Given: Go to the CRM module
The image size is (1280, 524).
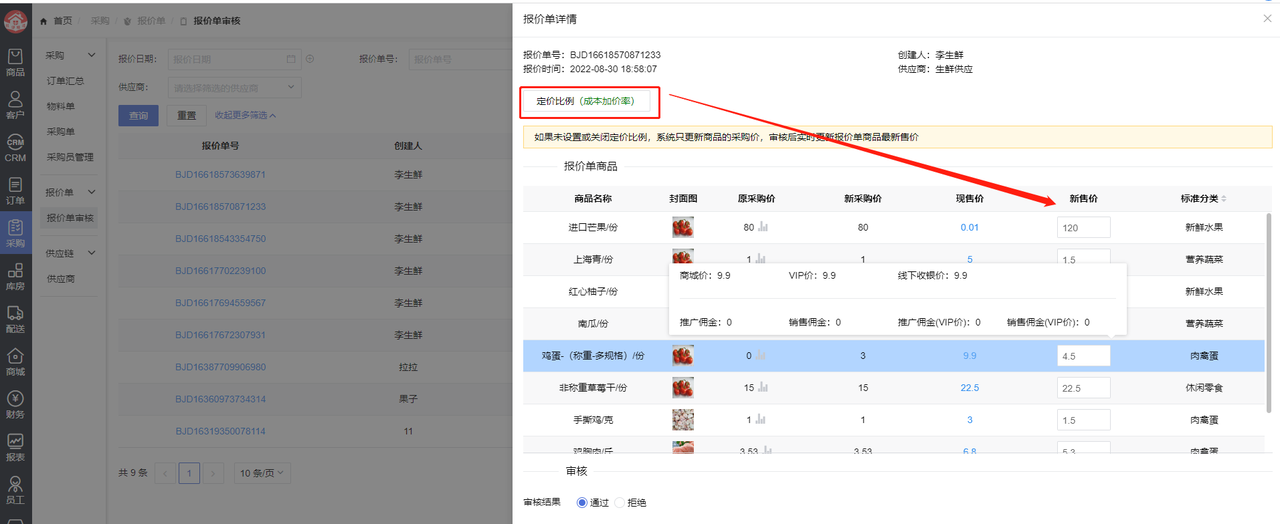Looking at the screenshot, I should [15, 148].
